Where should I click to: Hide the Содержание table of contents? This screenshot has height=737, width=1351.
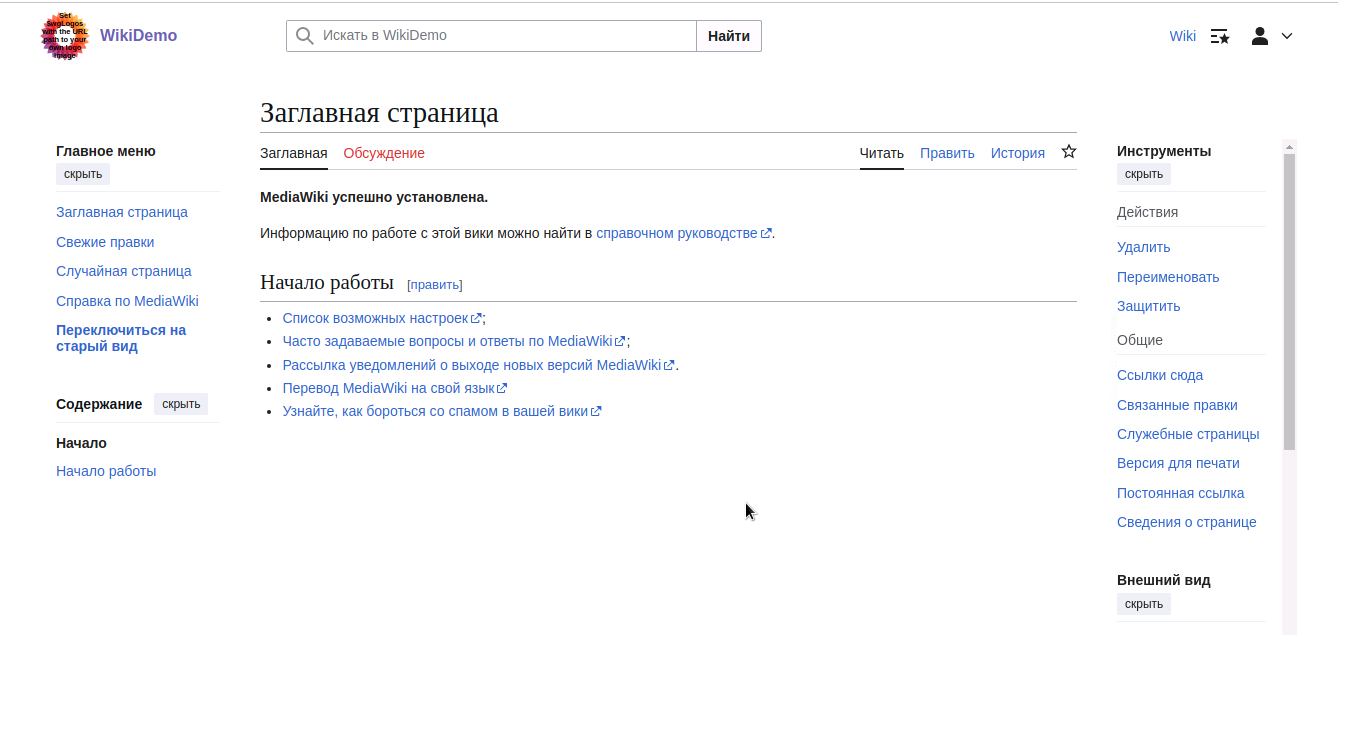click(x=181, y=404)
